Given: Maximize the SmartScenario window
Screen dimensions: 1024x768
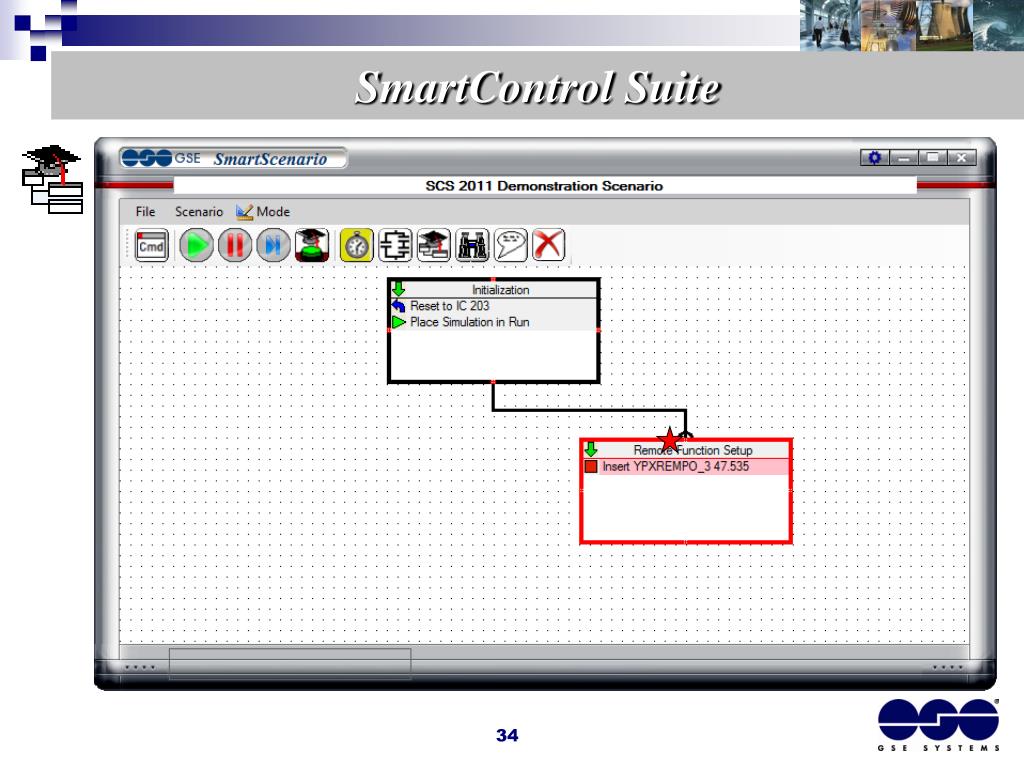Looking at the screenshot, I should click(933, 157).
